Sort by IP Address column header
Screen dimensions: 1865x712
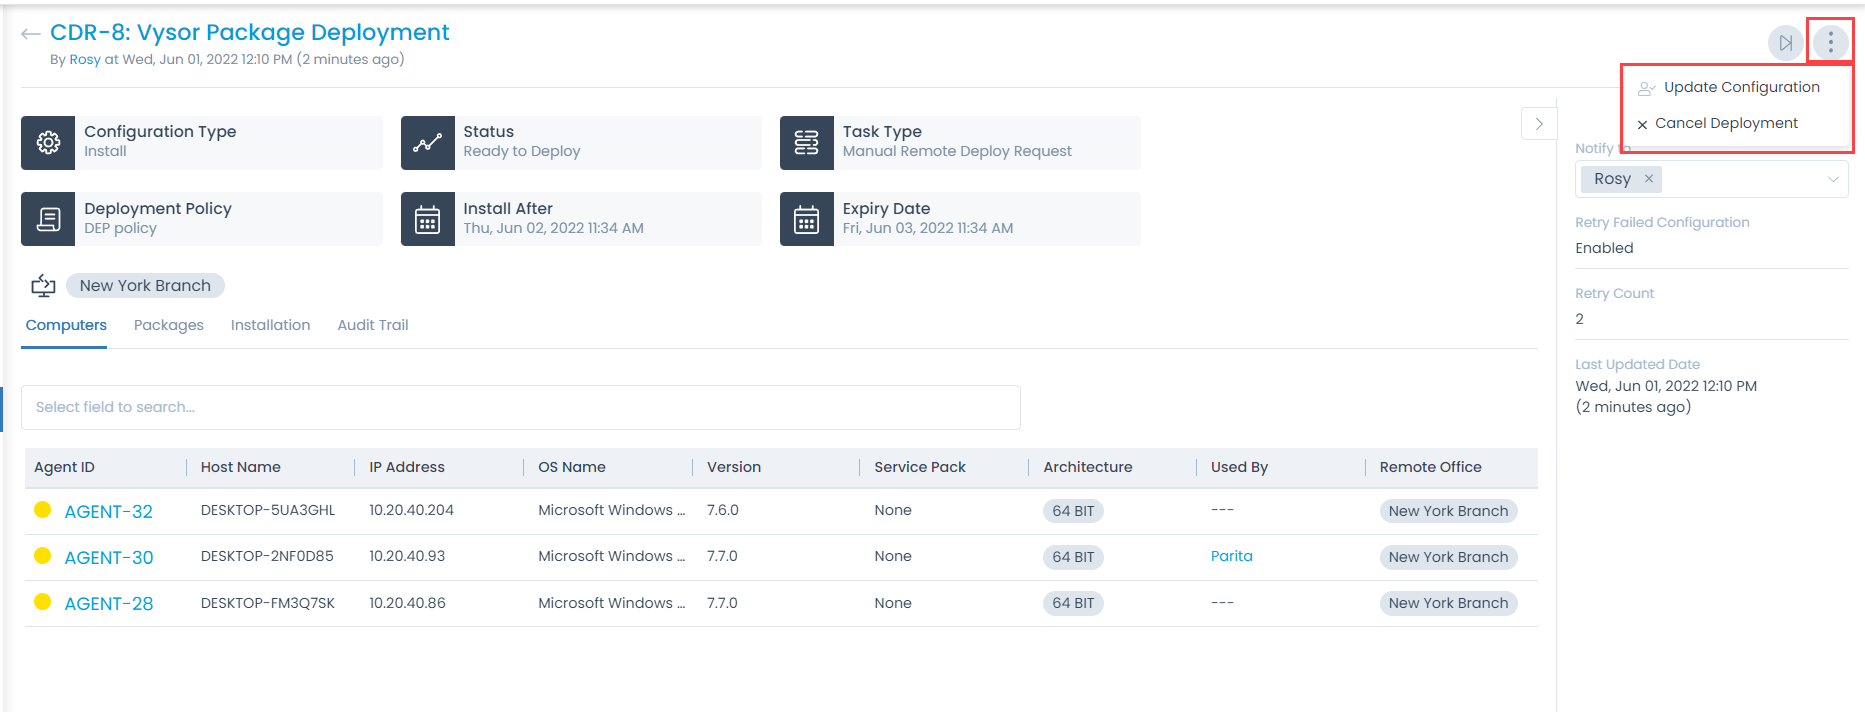(407, 467)
